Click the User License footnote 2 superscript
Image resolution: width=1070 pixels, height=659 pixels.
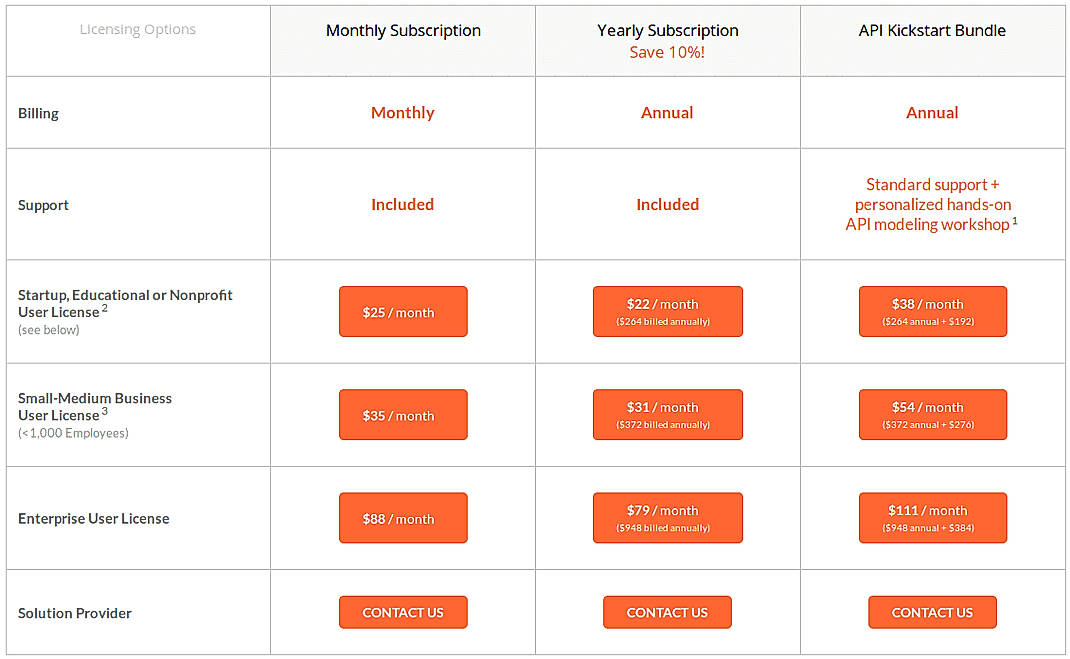coord(104,308)
